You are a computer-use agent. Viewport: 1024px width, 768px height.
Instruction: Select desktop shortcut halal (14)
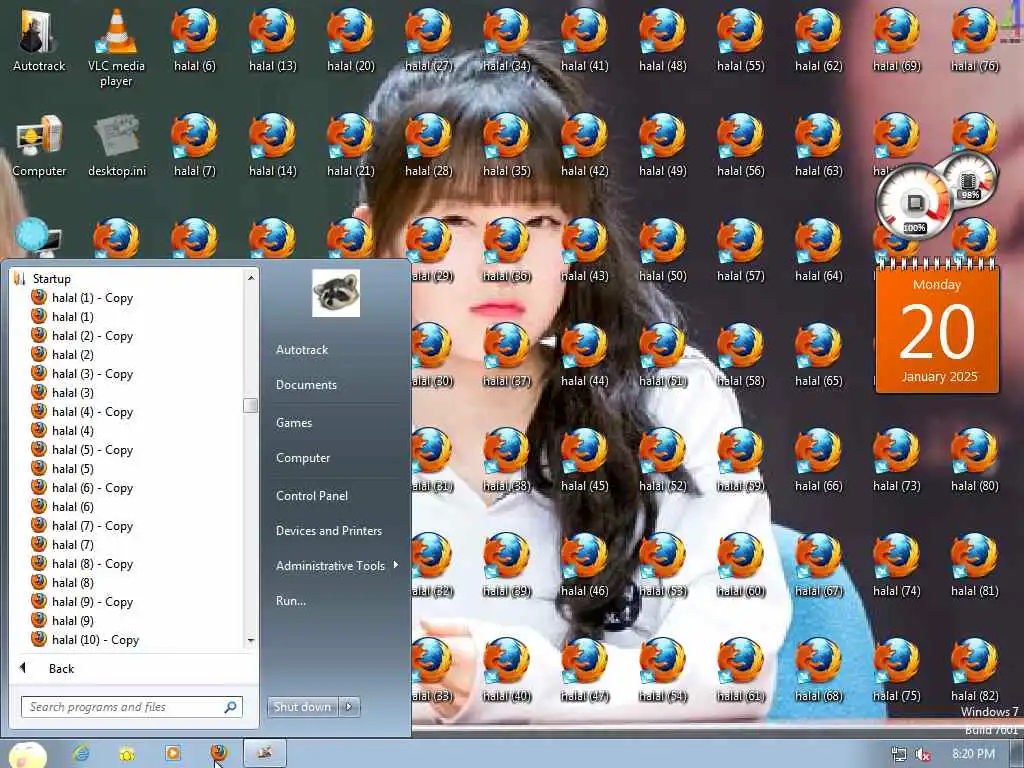(272, 145)
